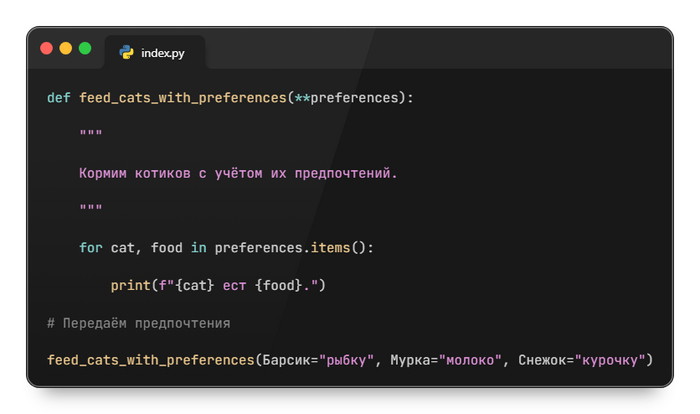Click the red close window dot
Viewport: 700px width, 414px height.
click(46, 48)
